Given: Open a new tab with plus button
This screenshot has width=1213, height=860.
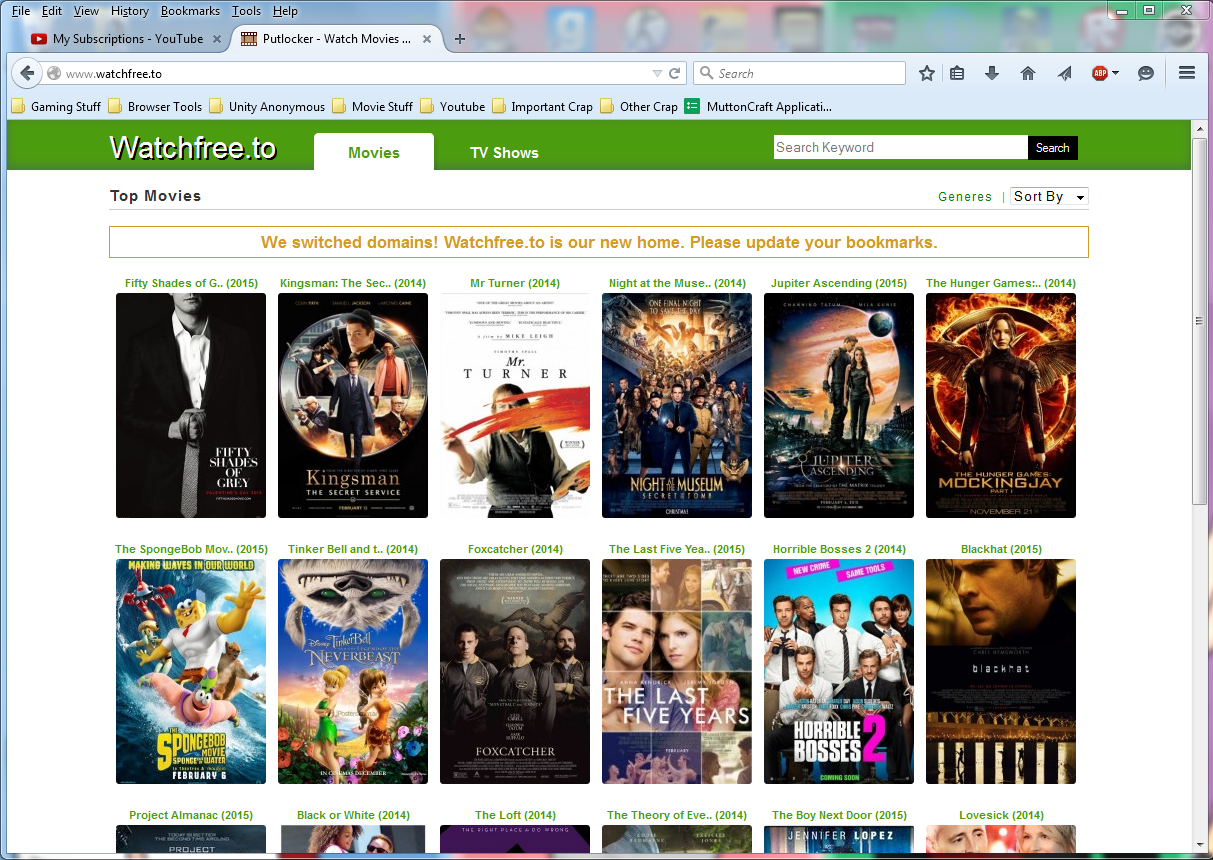Looking at the screenshot, I should [x=460, y=39].
